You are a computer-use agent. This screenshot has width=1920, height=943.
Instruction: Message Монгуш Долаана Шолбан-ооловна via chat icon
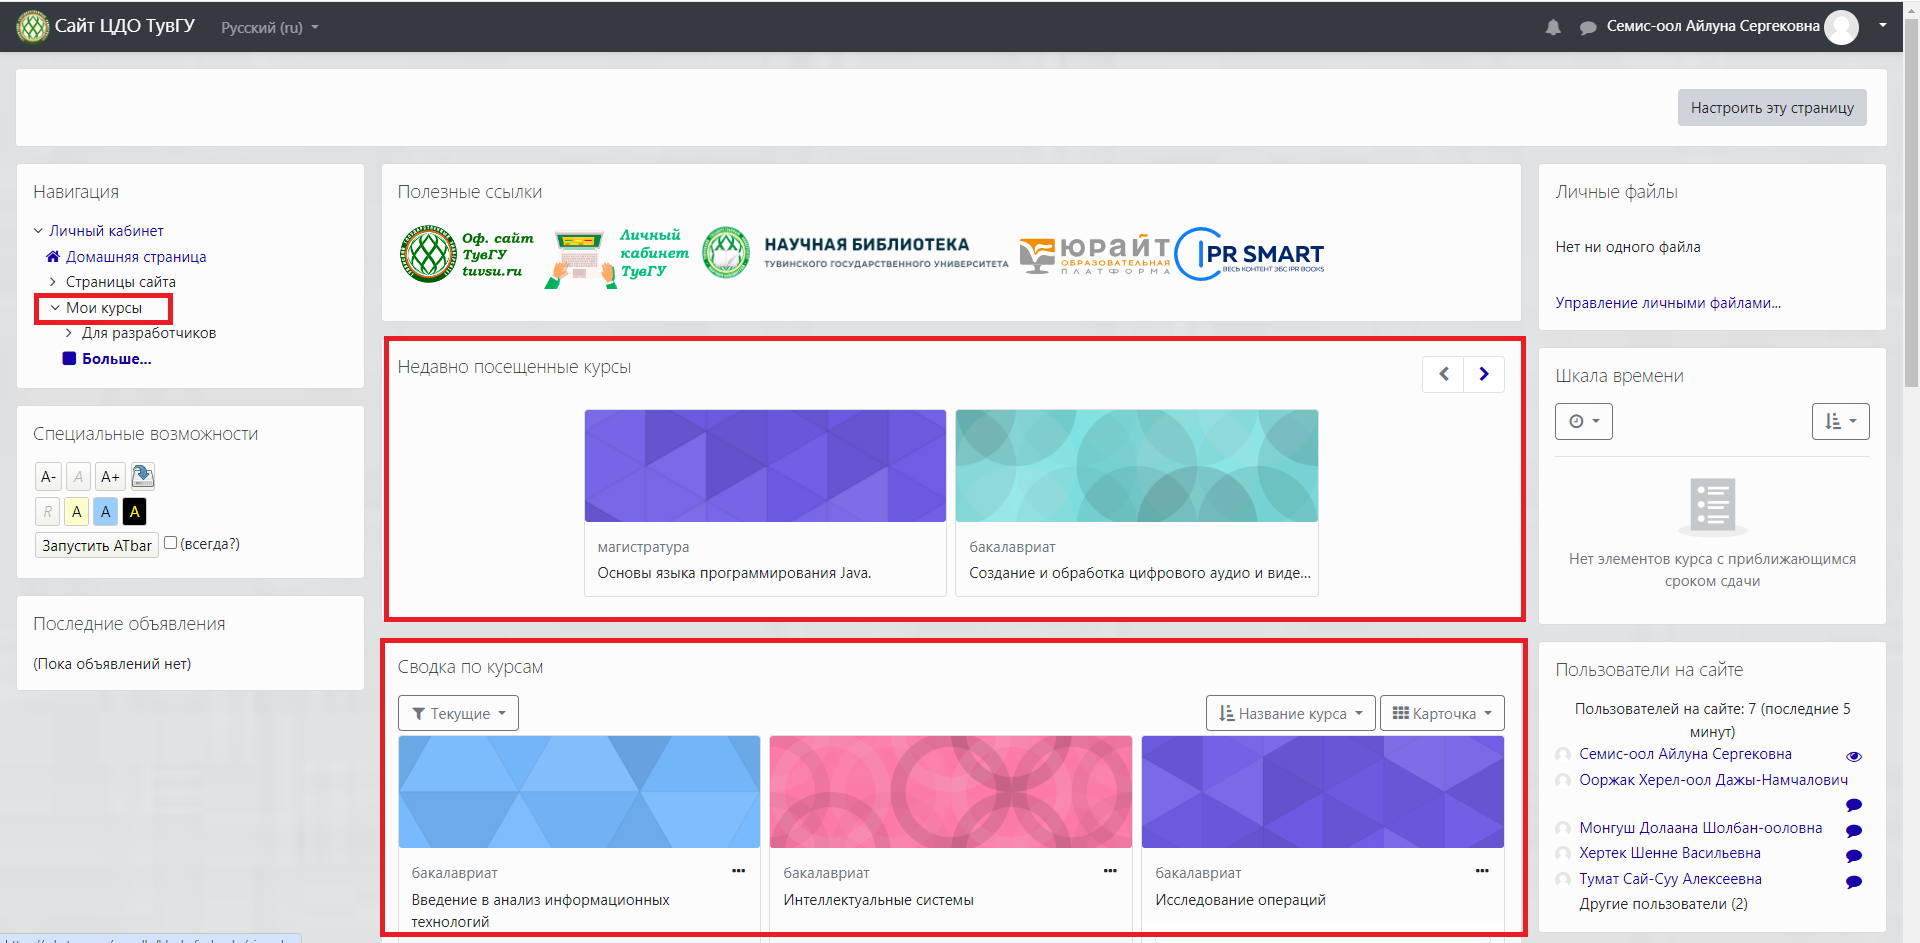1854,831
